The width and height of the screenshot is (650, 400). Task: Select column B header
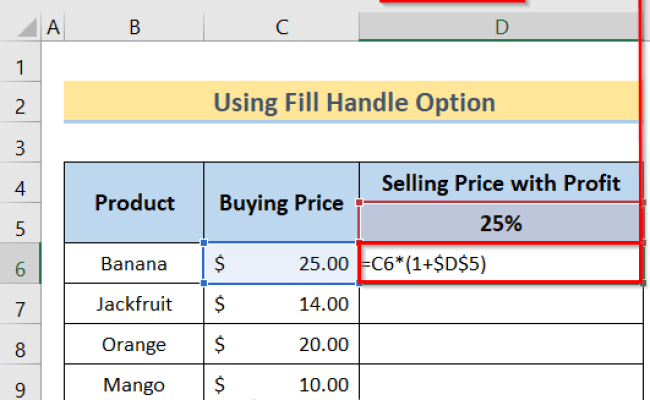coord(134,27)
